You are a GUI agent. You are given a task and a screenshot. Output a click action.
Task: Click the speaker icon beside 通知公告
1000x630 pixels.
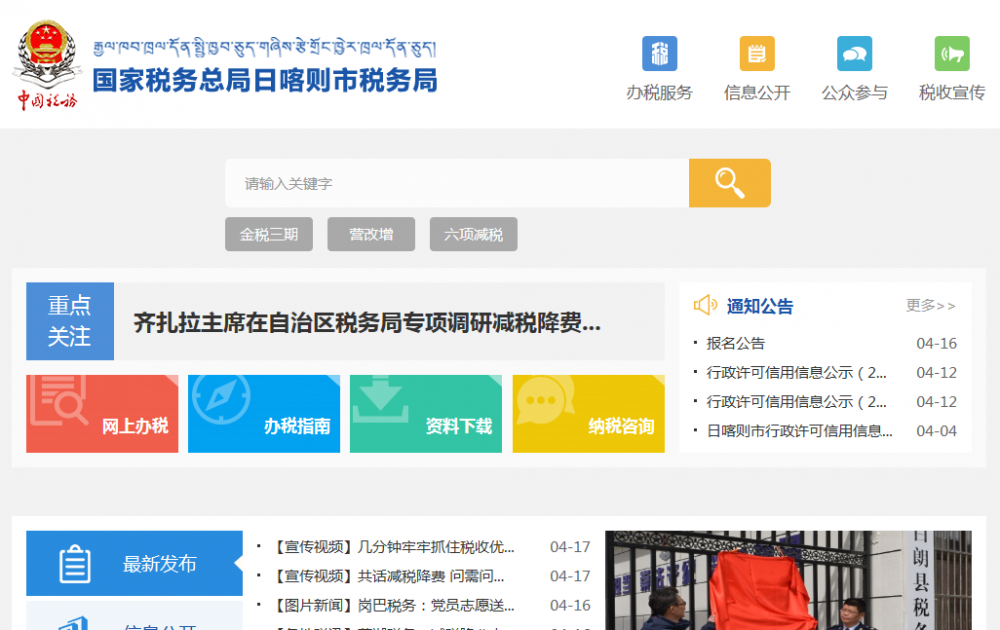click(x=706, y=304)
